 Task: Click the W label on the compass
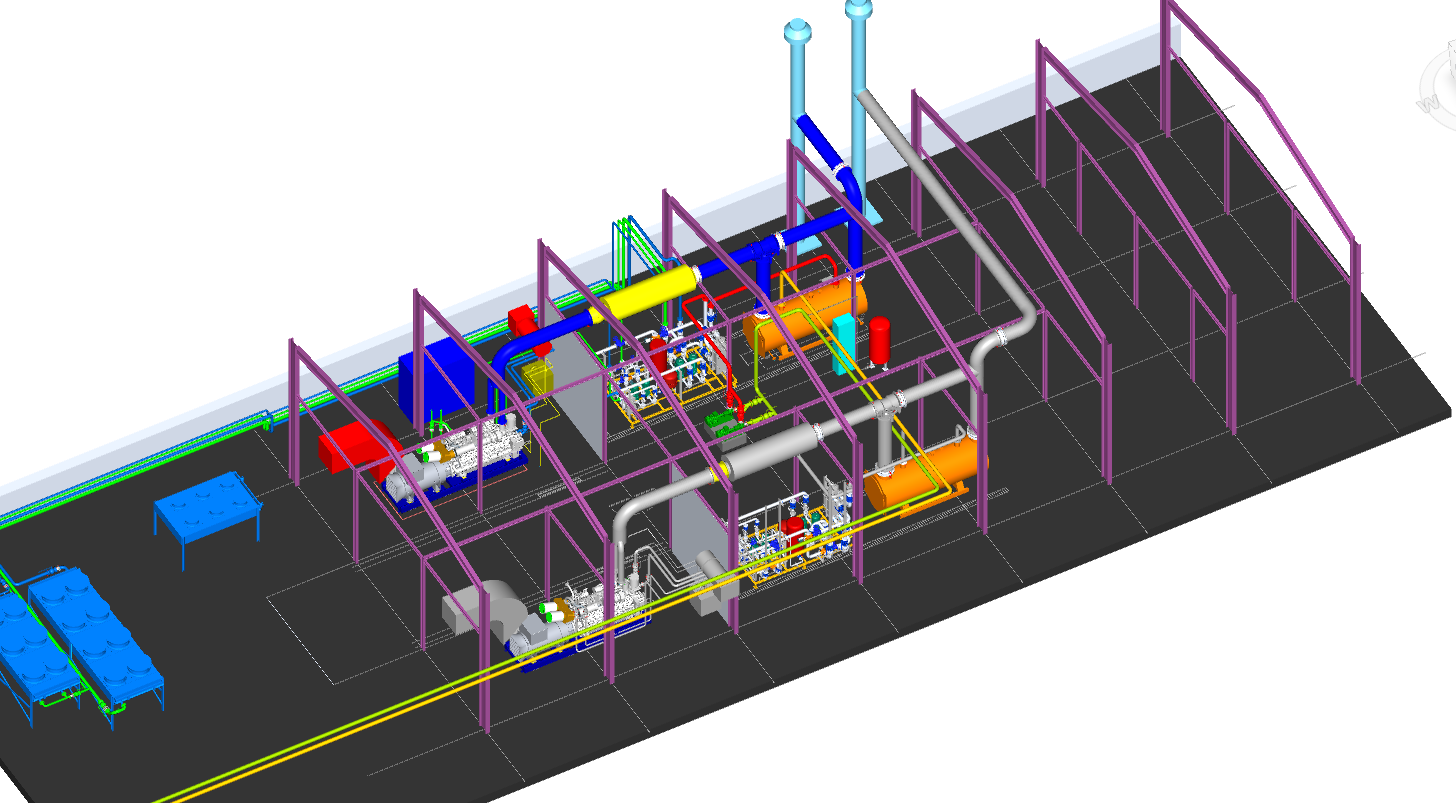1430,102
